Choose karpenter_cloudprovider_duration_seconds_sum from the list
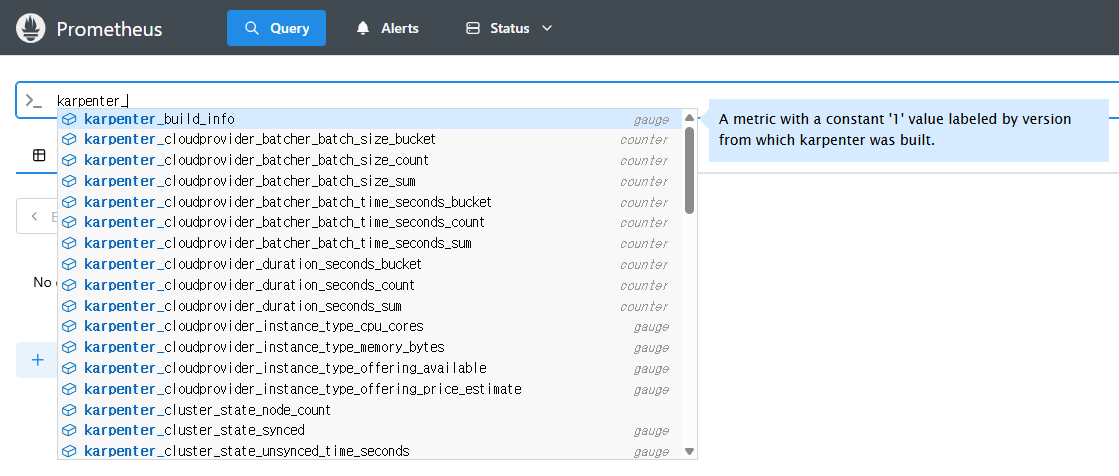The image size is (1119, 476). [x=243, y=306]
